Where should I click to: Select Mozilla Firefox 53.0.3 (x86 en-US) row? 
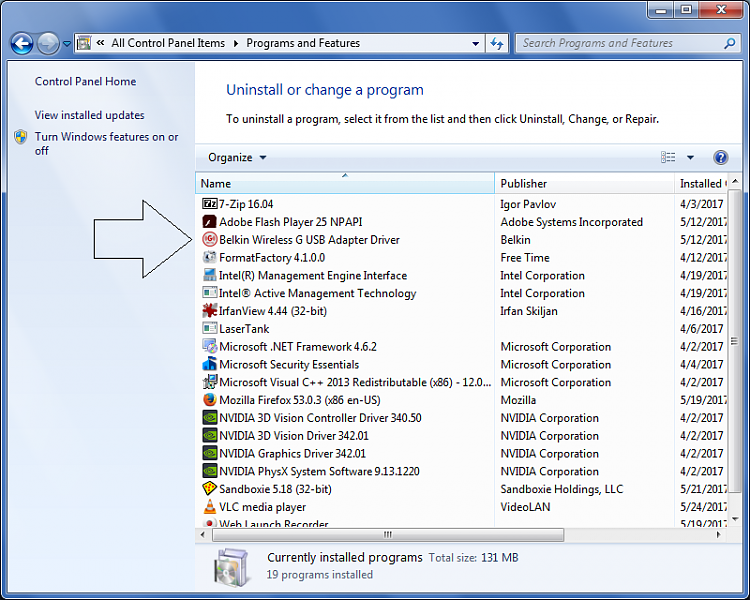coord(462,400)
